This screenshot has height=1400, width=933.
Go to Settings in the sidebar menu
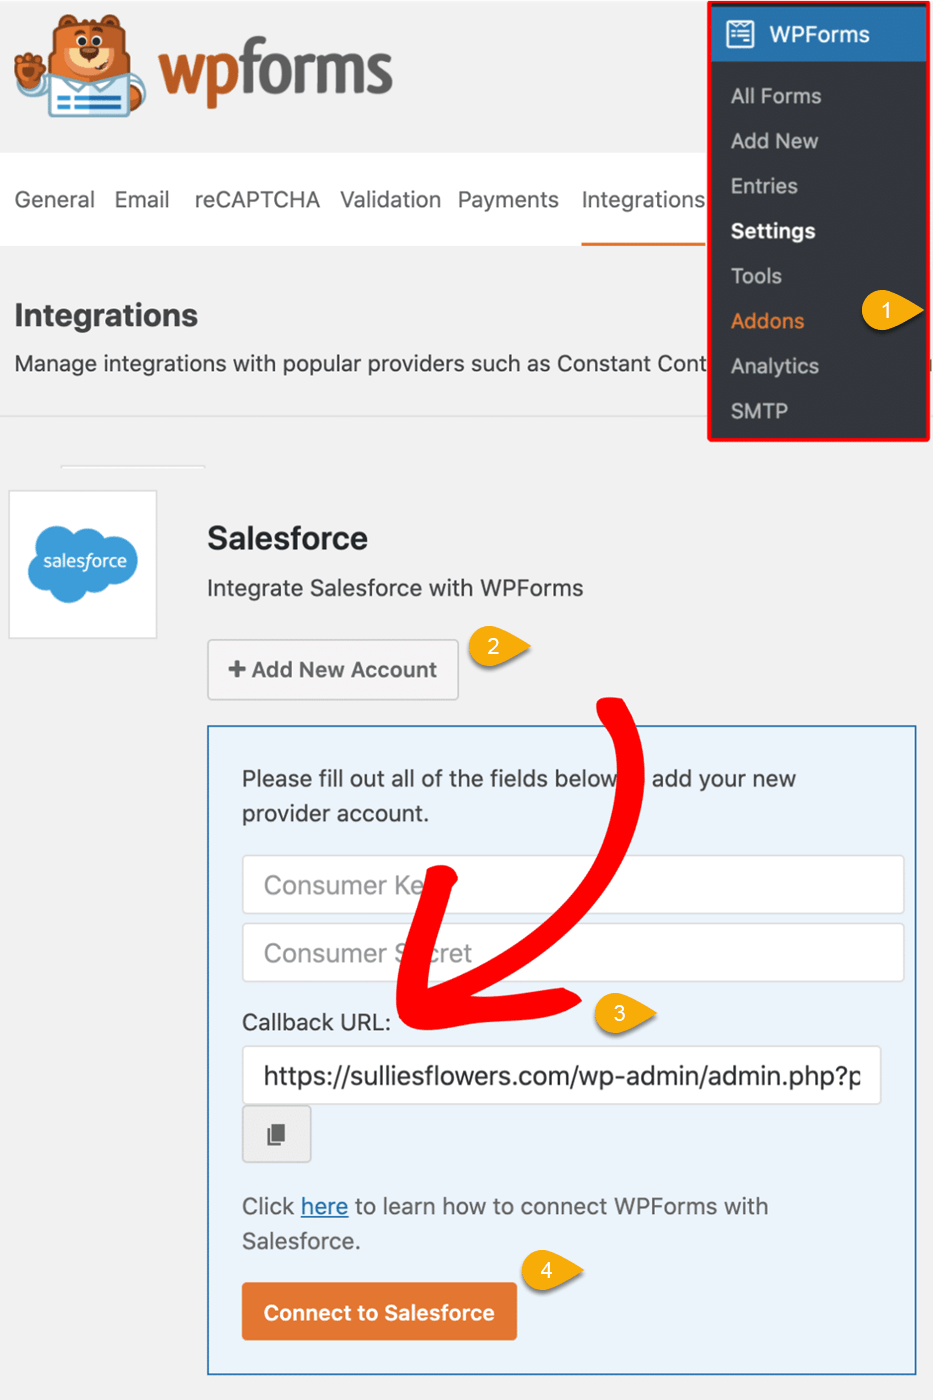[x=773, y=231]
